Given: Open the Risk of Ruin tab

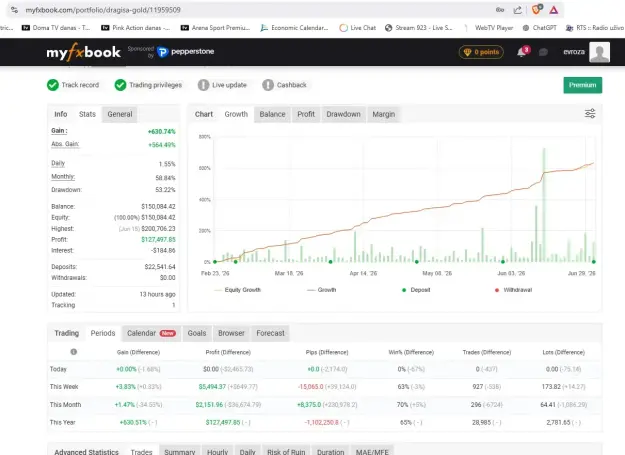Looking at the screenshot, I should (x=286, y=451).
